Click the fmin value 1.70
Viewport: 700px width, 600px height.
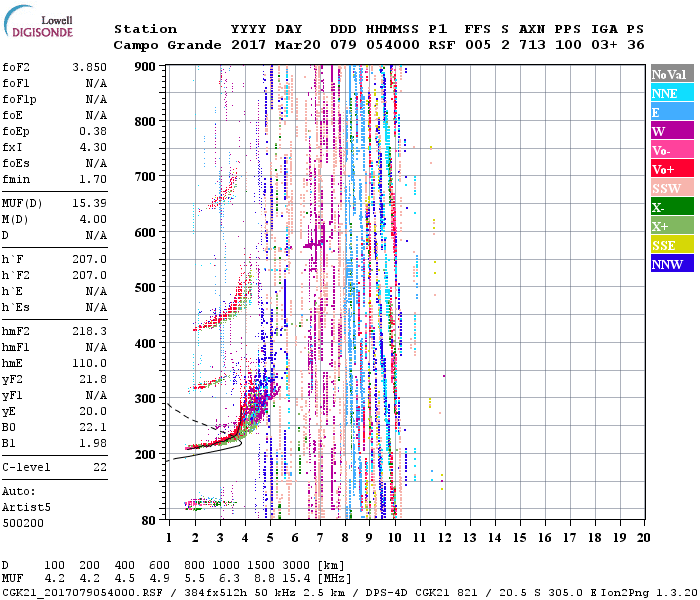tap(93, 179)
